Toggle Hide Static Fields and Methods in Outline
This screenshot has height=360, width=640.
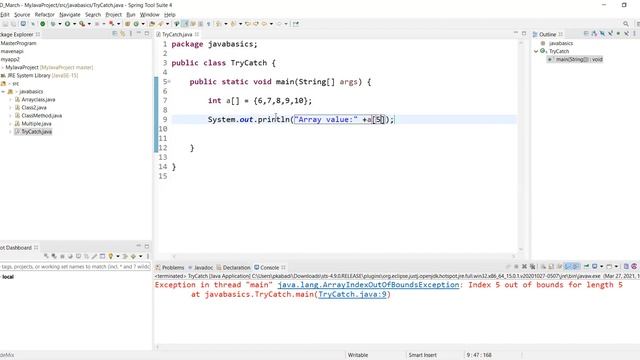tap(610, 34)
